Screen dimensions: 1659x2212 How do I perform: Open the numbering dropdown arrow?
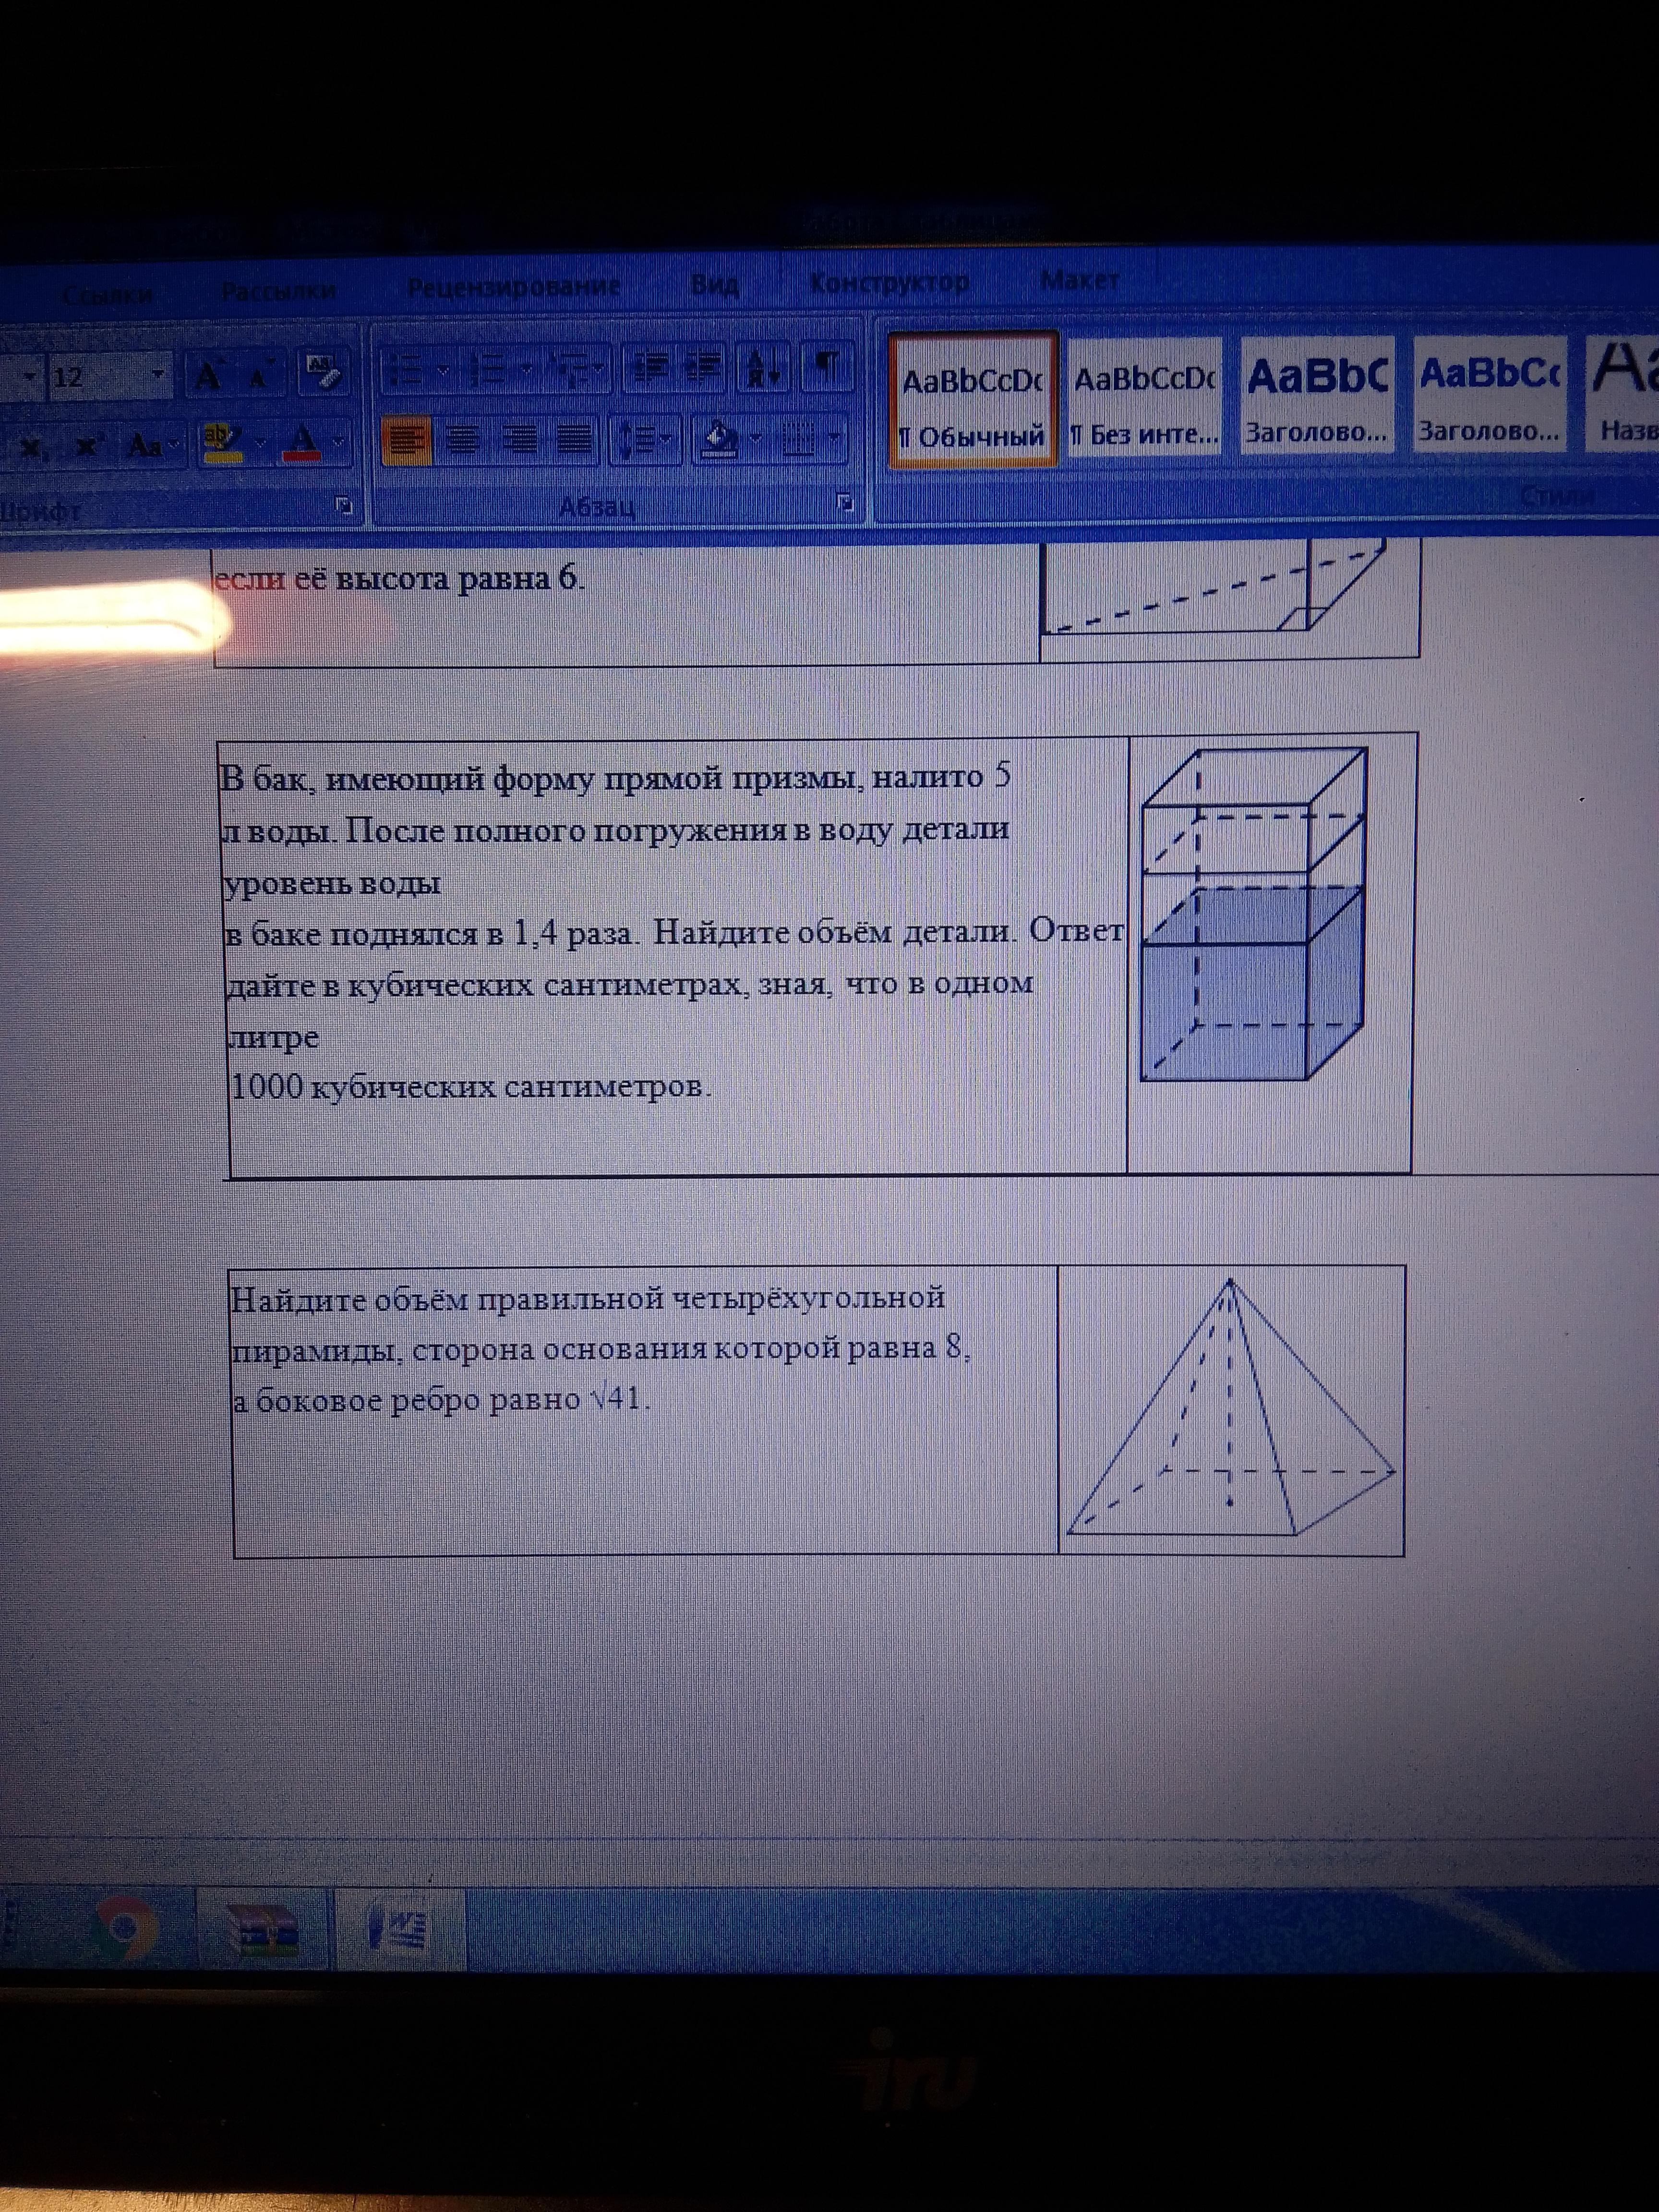click(527, 370)
